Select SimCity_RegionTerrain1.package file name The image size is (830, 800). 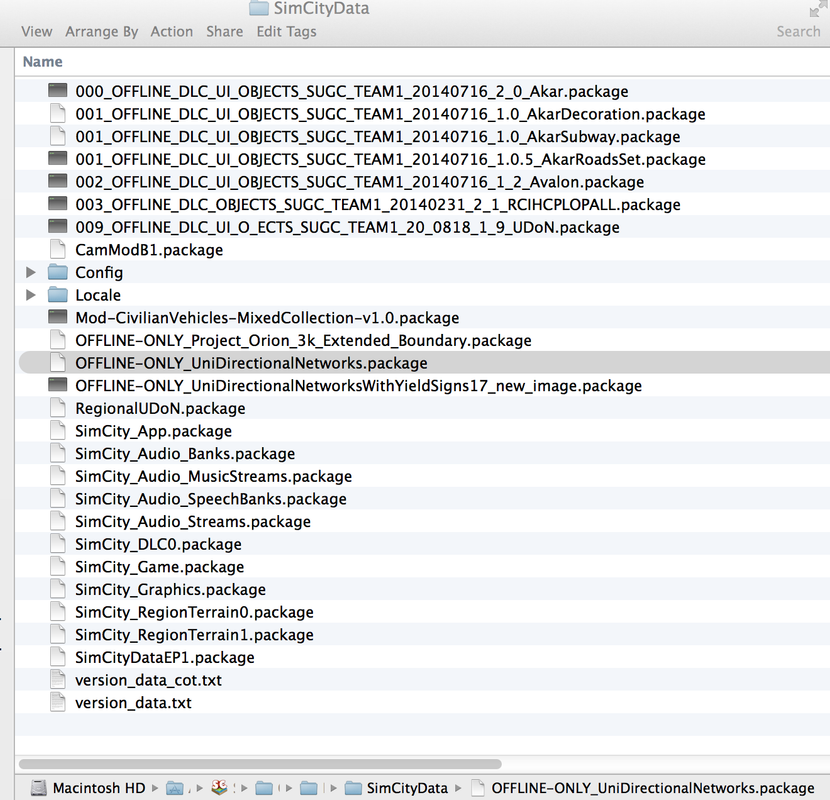pos(194,635)
